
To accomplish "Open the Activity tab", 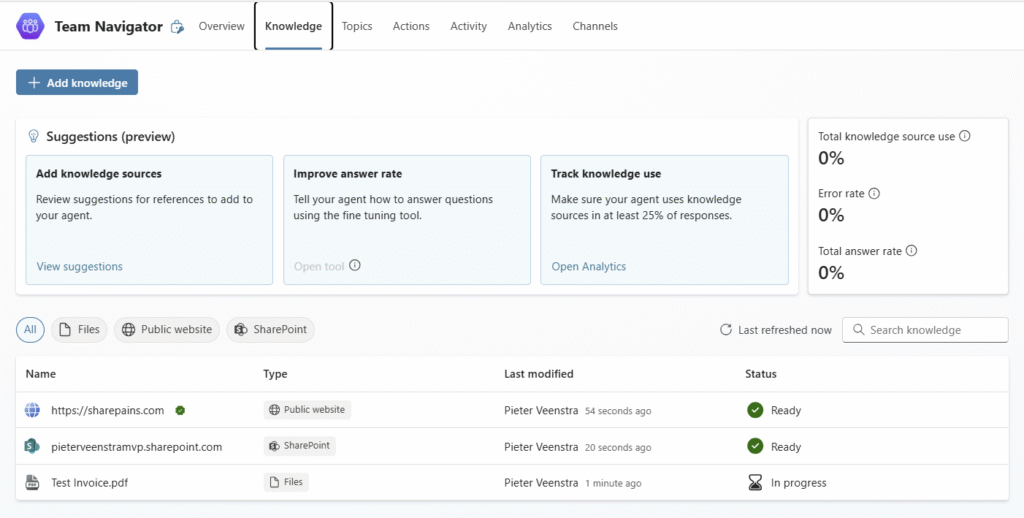I will point(468,26).
